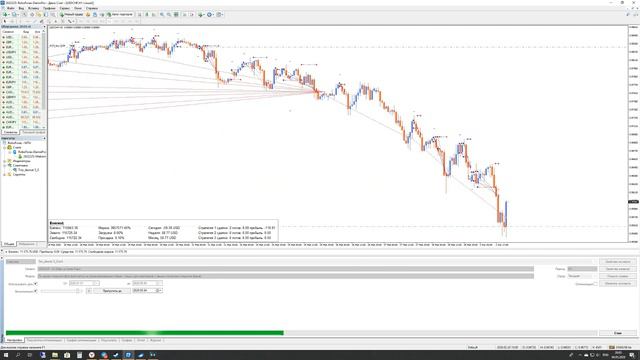
Task: Open the Графики menu
Action: click(x=49, y=8)
